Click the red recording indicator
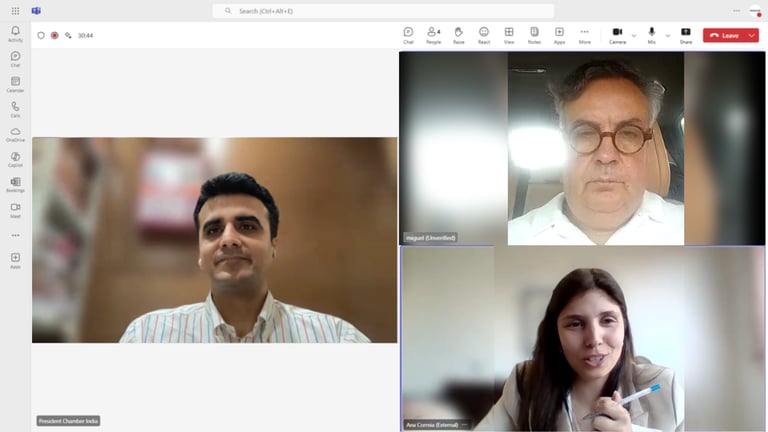768x432 pixels. pos(55,35)
